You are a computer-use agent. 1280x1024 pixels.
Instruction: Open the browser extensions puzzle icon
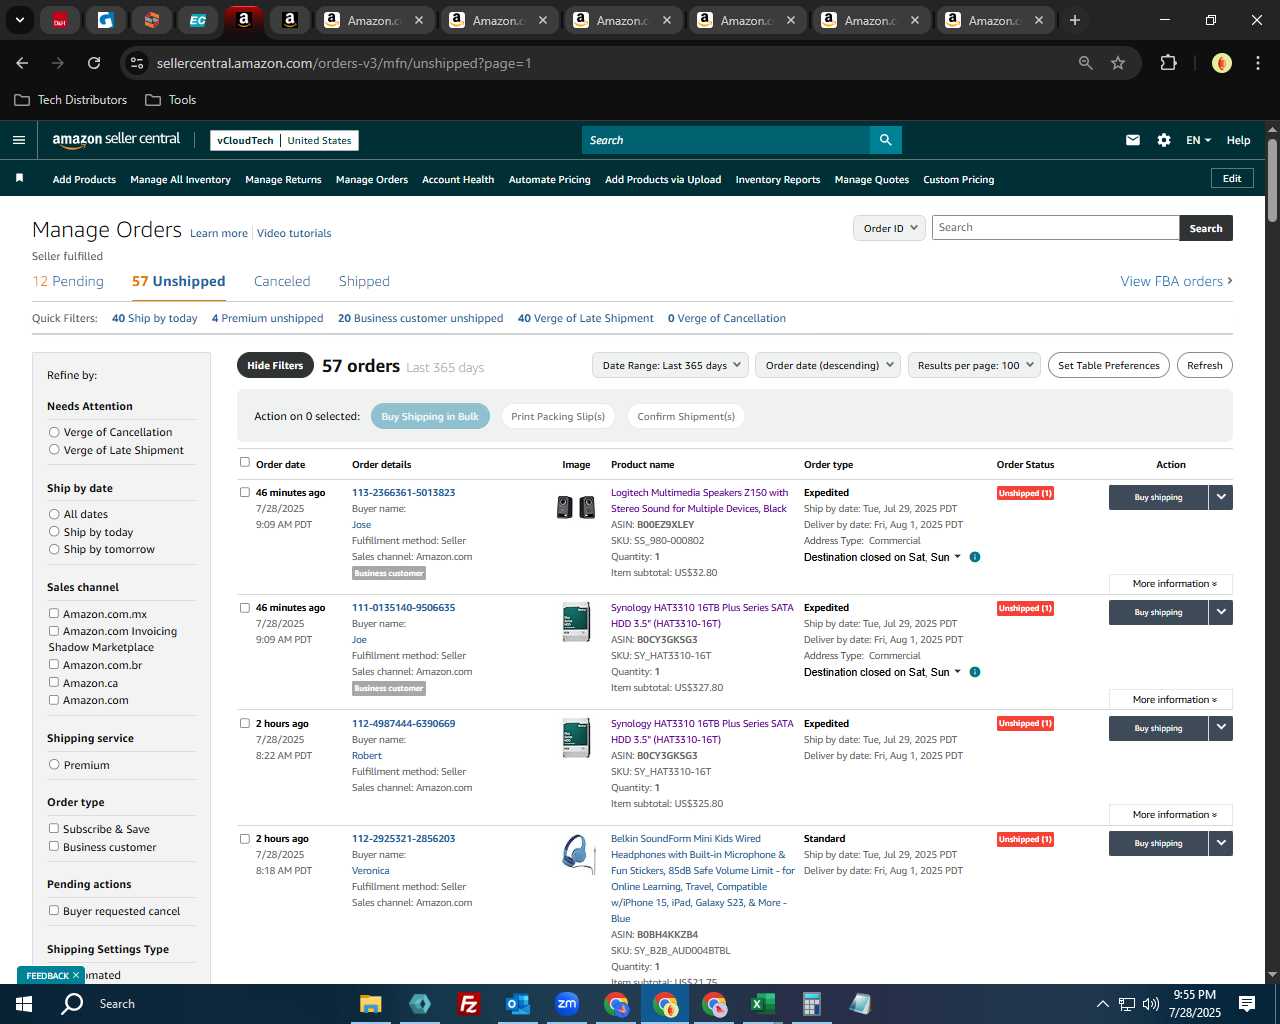tap(1168, 63)
